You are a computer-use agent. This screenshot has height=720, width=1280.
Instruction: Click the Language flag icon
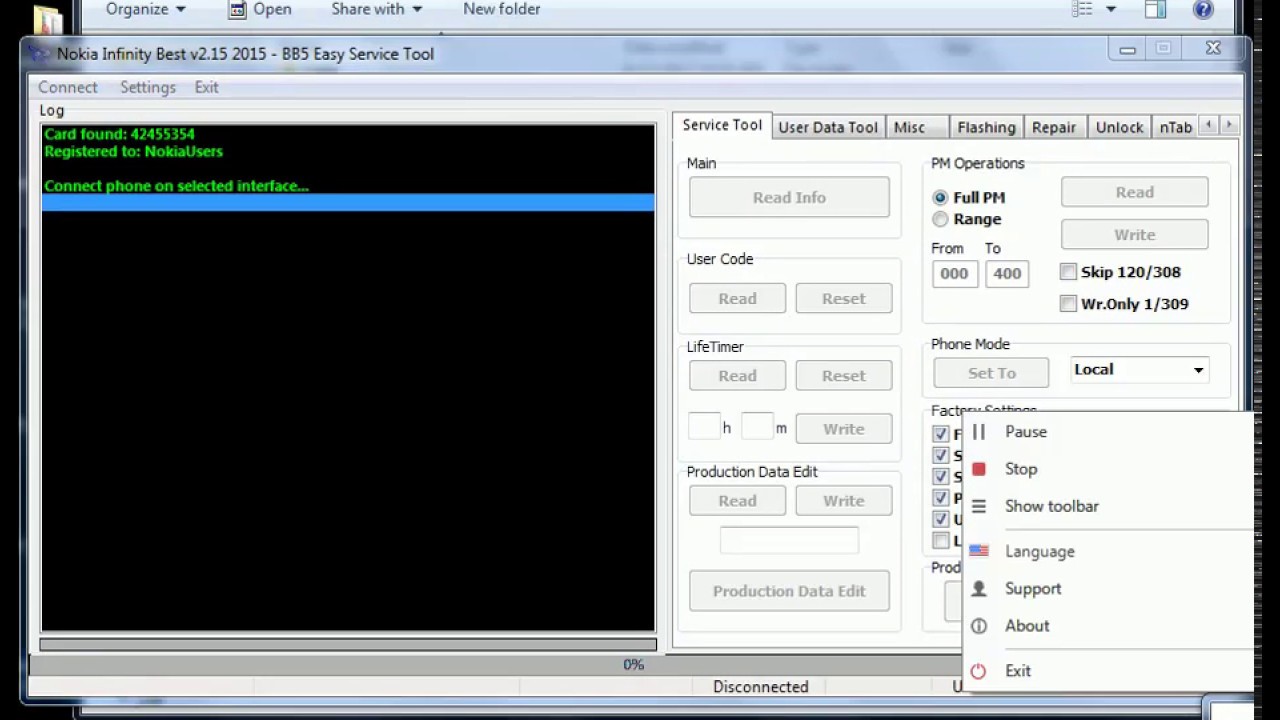click(978, 551)
